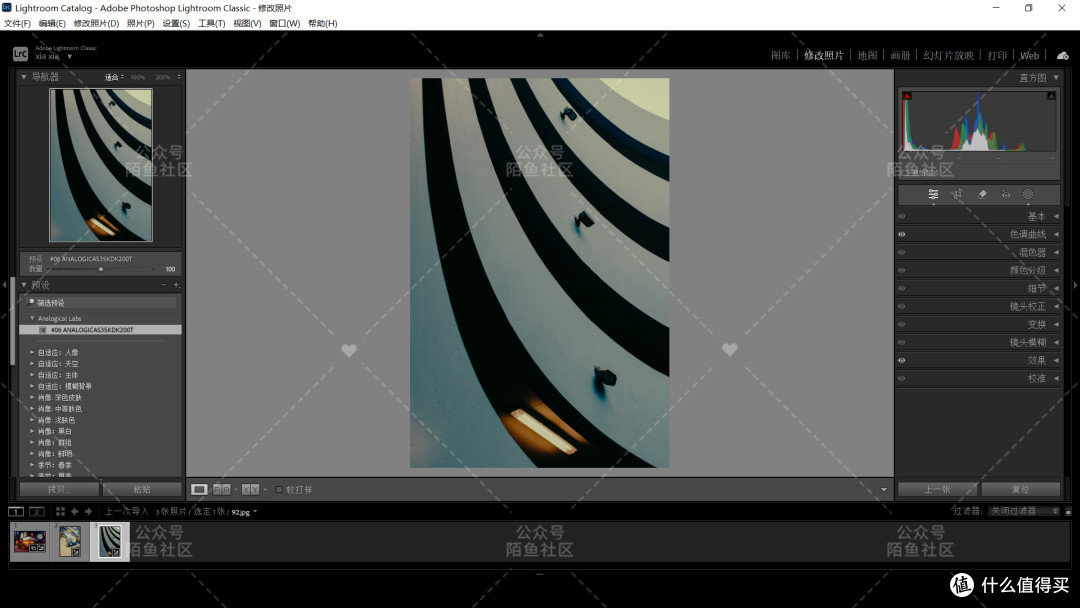Collapse the Analogical Labs preset group

coord(32,318)
